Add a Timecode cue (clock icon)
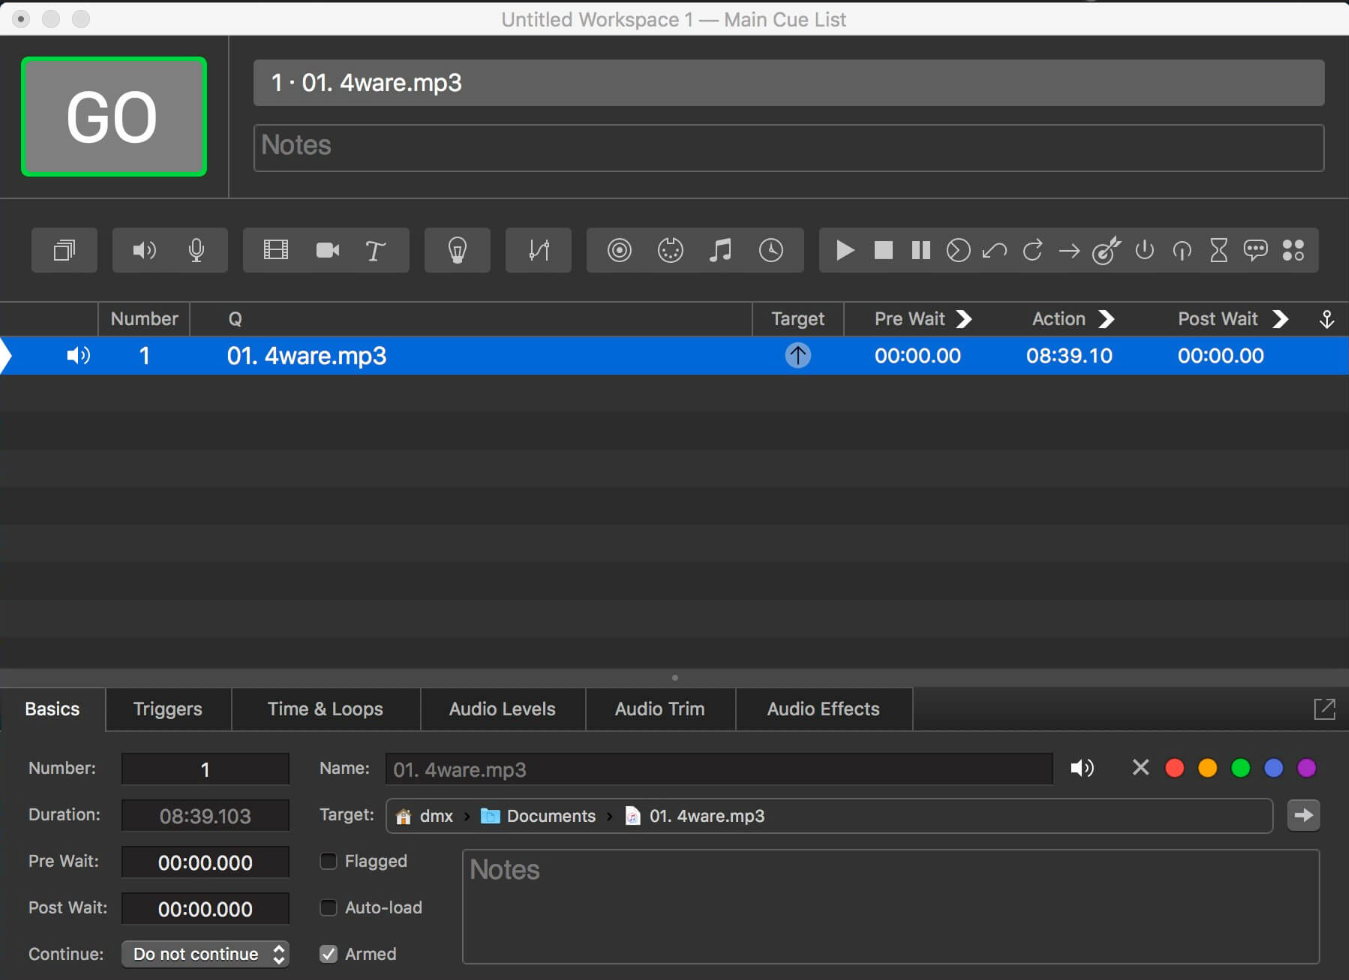1349x980 pixels. coord(771,250)
